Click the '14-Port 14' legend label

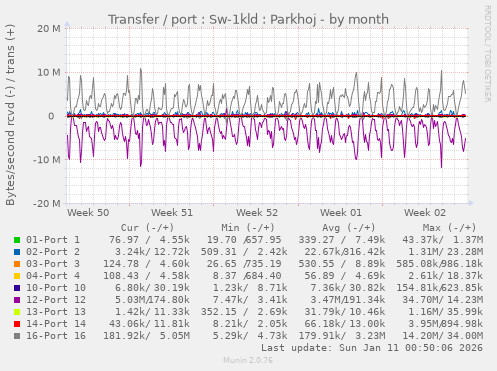(56, 324)
